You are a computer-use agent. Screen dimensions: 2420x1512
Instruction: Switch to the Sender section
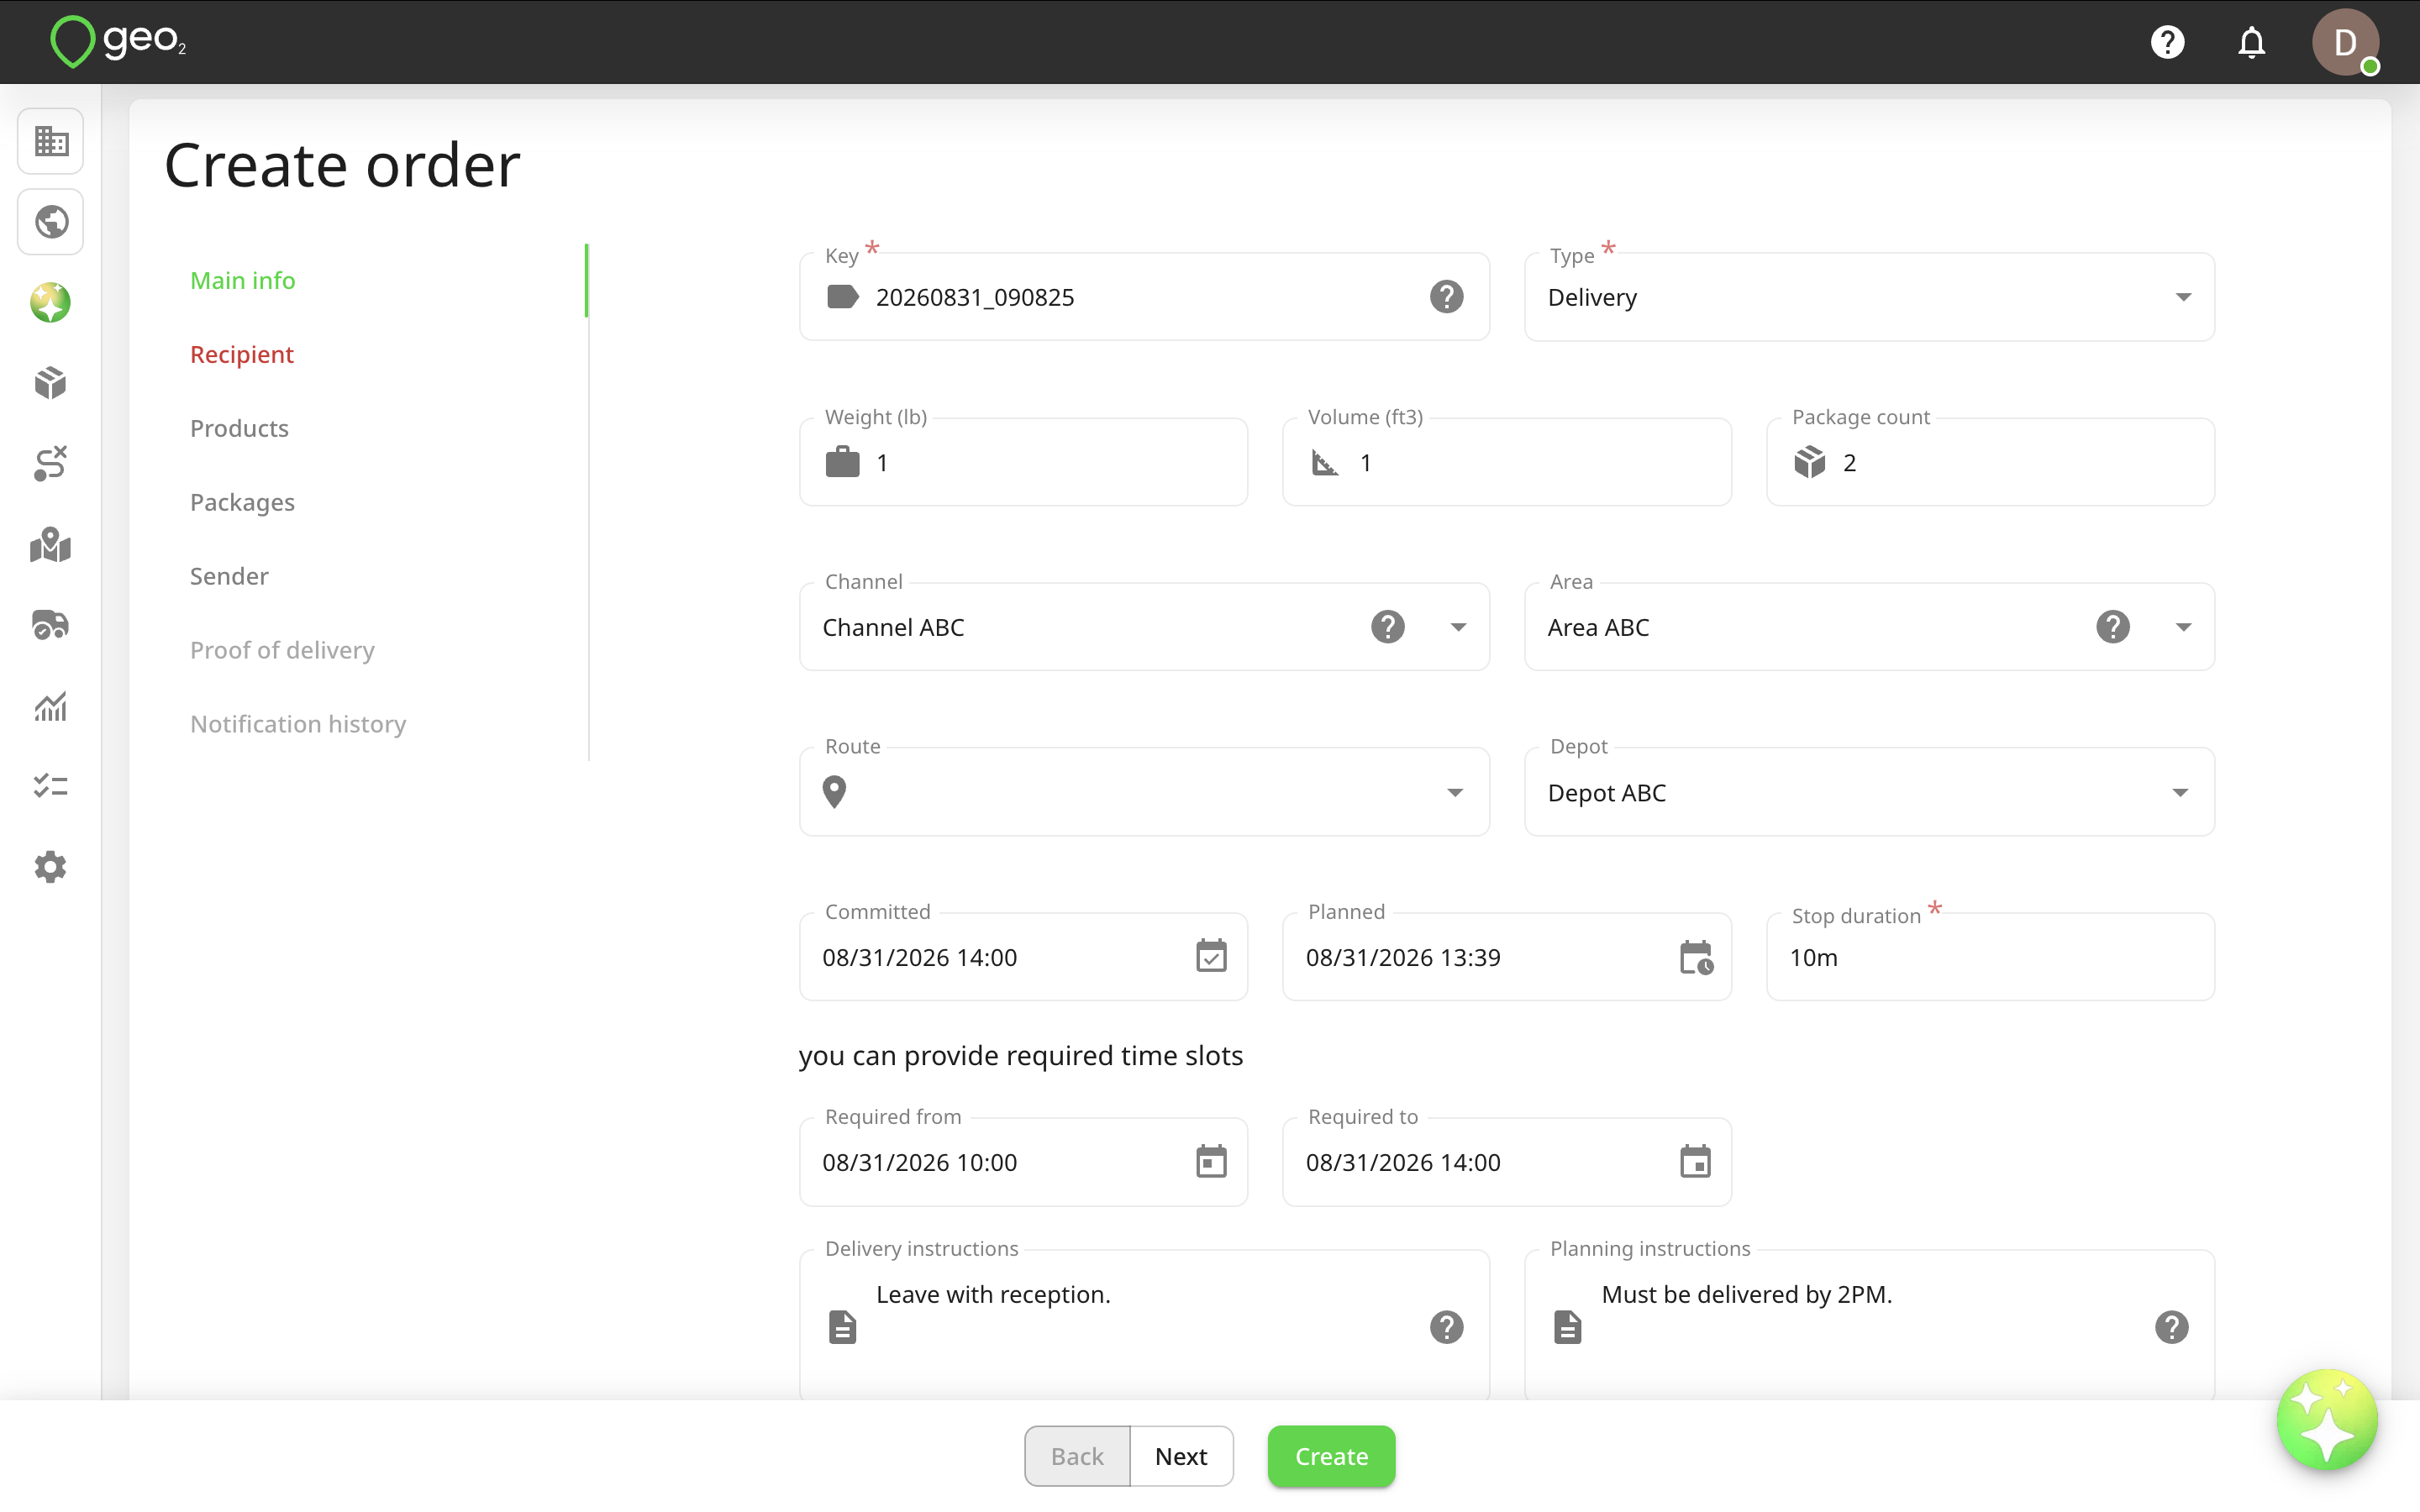pos(229,576)
